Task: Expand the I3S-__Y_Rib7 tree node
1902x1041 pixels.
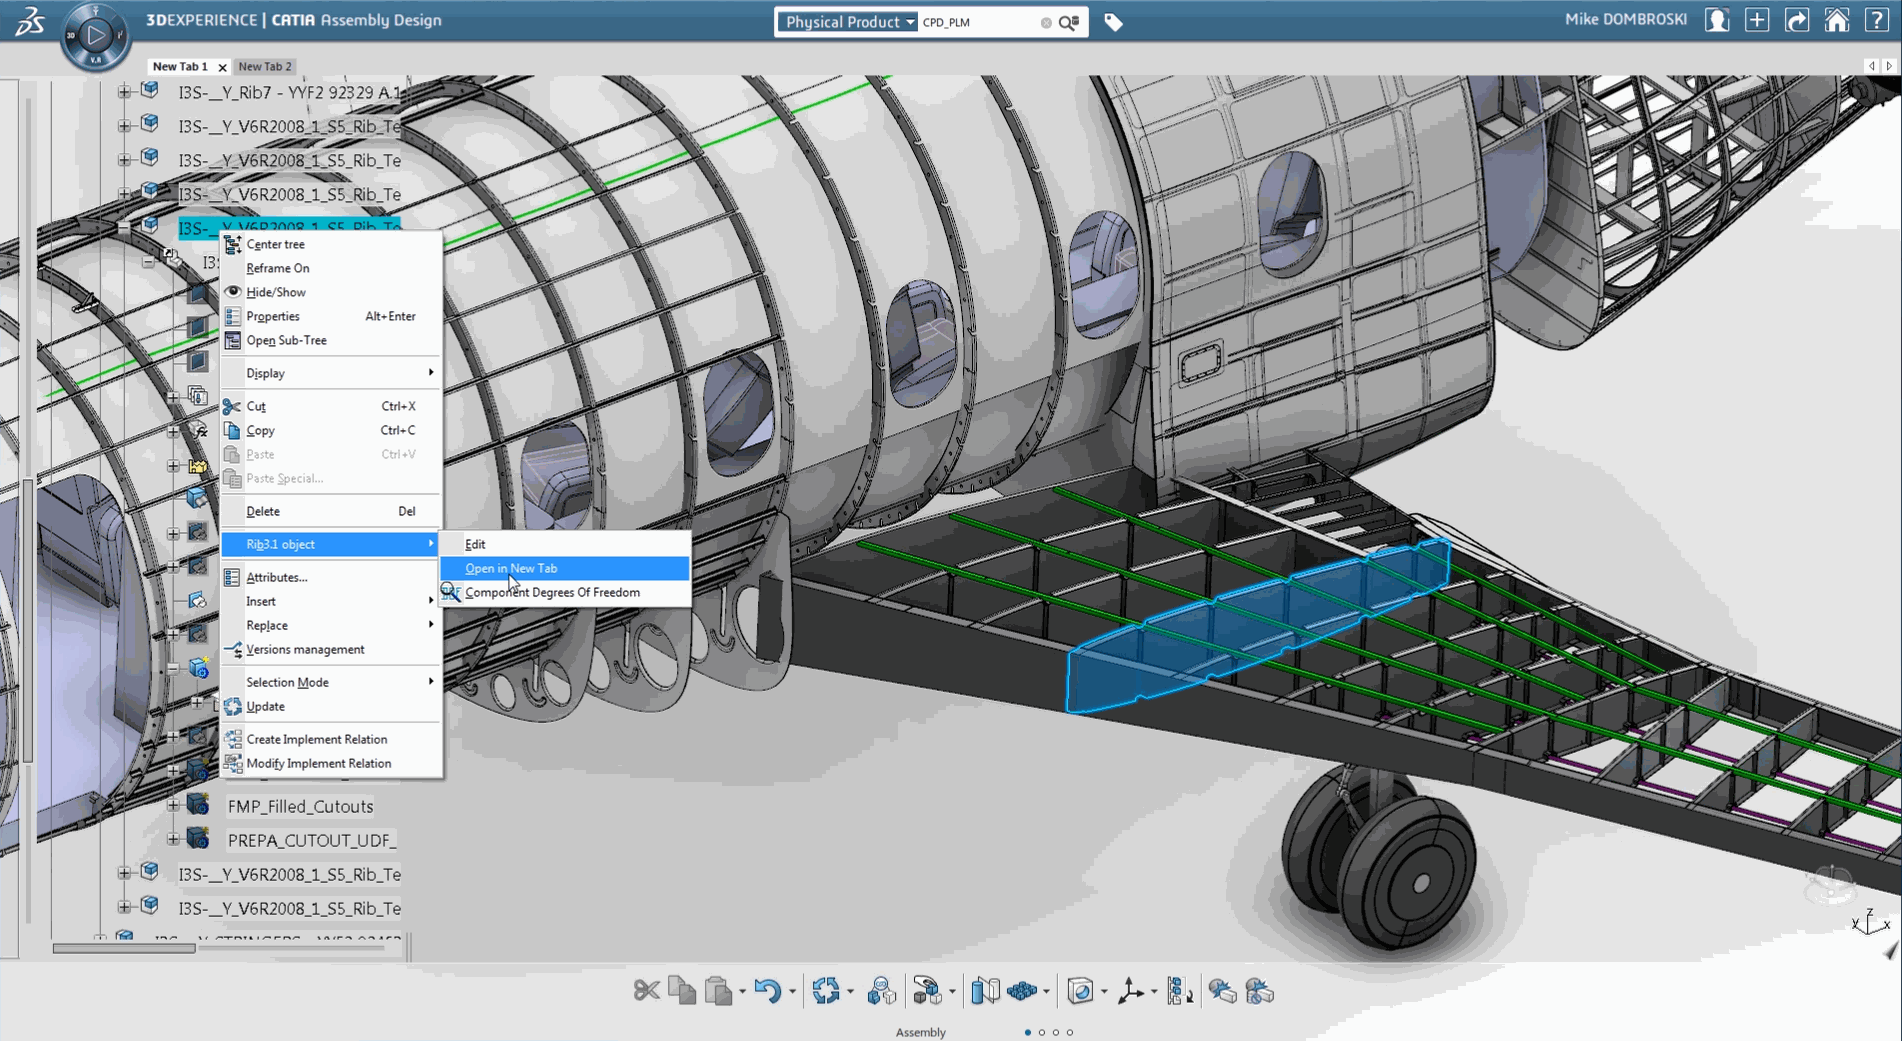Action: [122, 92]
